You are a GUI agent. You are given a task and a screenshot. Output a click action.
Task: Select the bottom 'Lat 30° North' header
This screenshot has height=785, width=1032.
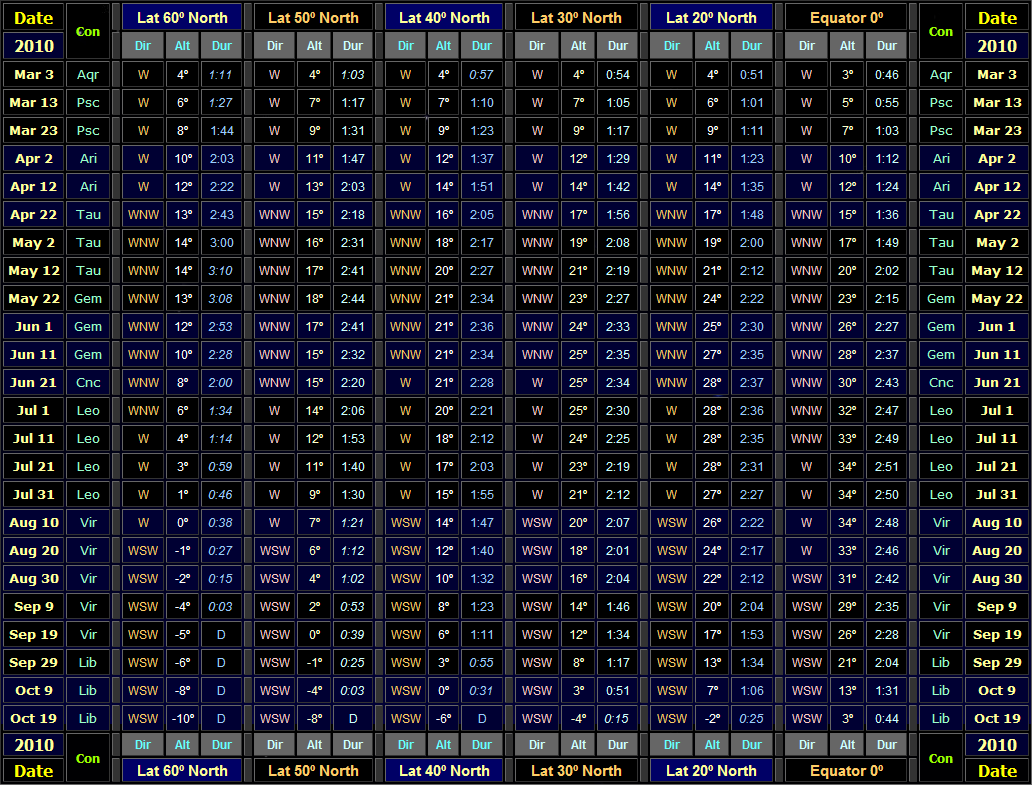[575, 770]
